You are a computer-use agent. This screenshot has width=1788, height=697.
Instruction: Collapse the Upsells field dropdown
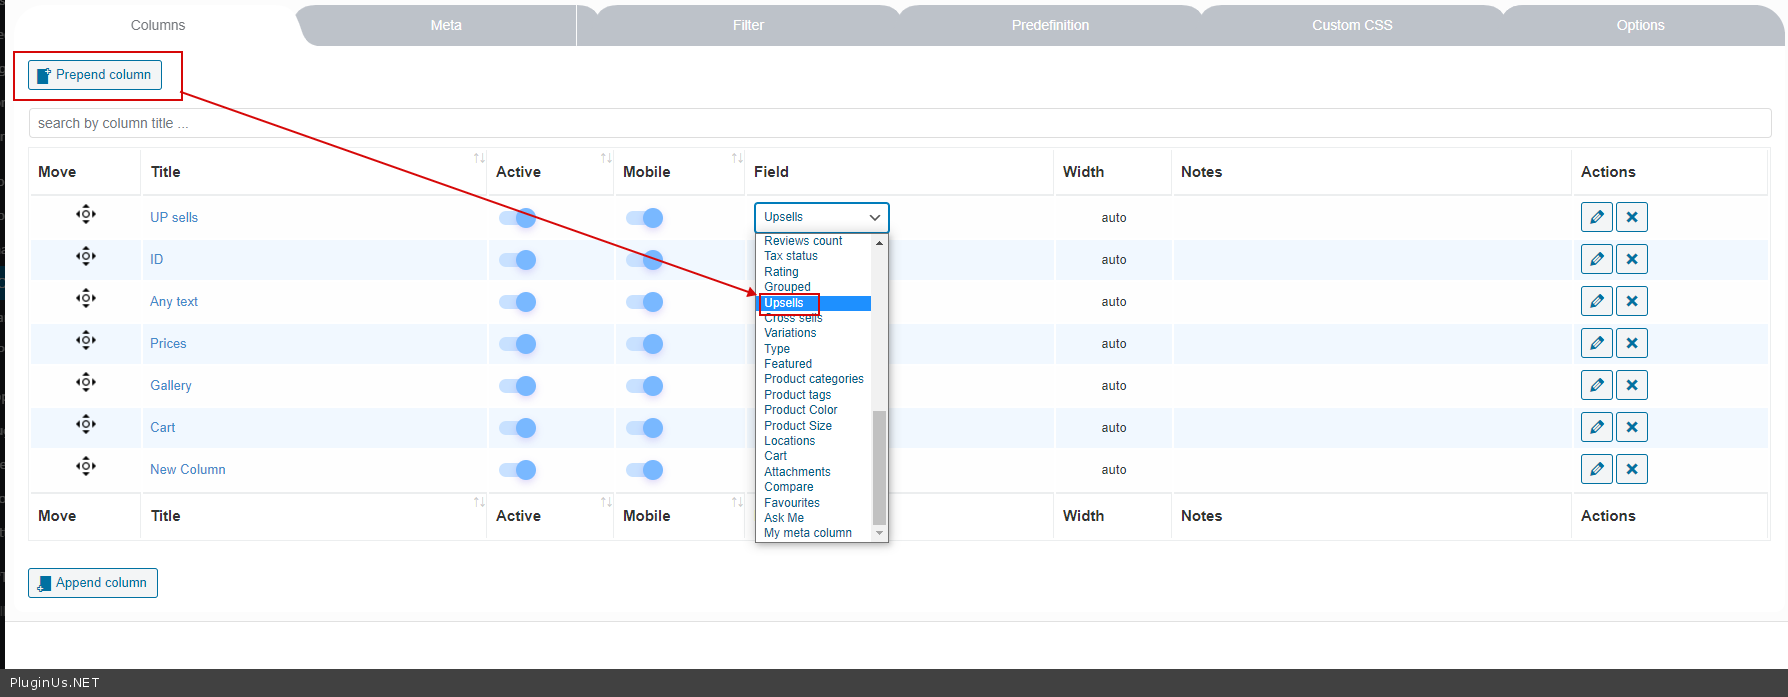821,217
